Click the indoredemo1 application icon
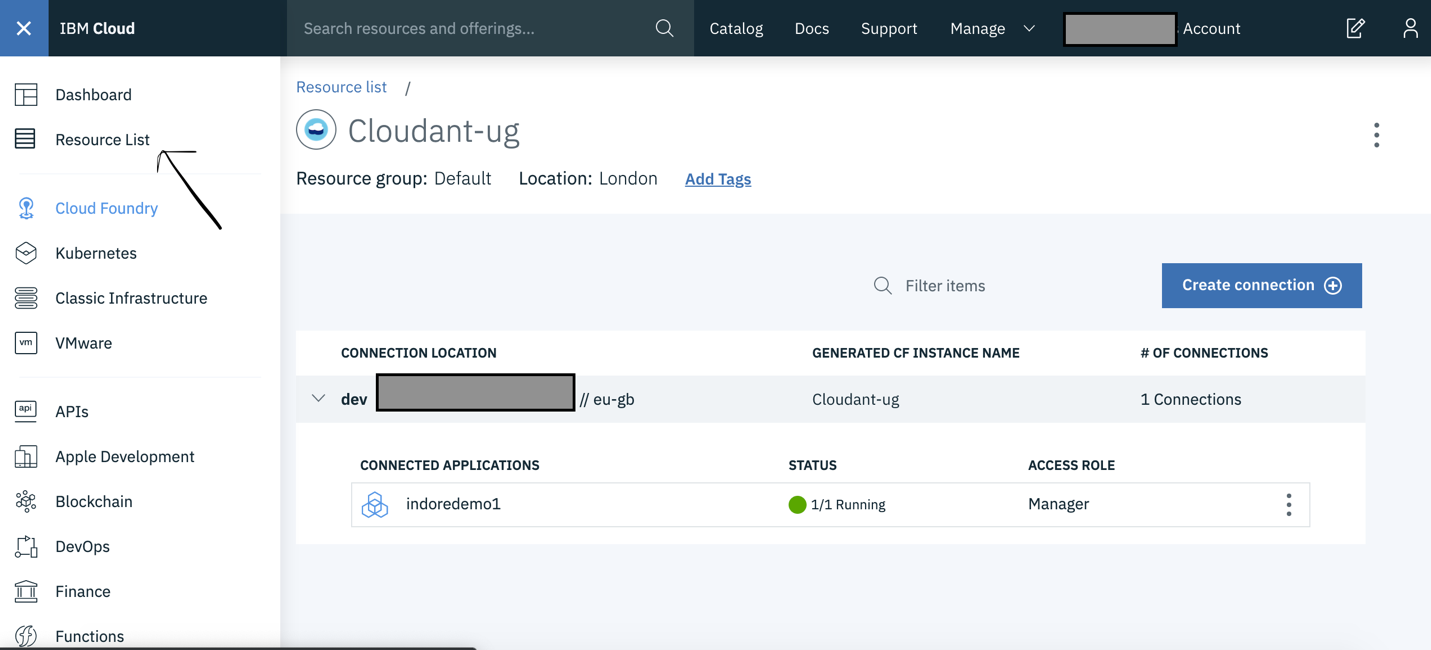The width and height of the screenshot is (1431, 650). (x=375, y=505)
